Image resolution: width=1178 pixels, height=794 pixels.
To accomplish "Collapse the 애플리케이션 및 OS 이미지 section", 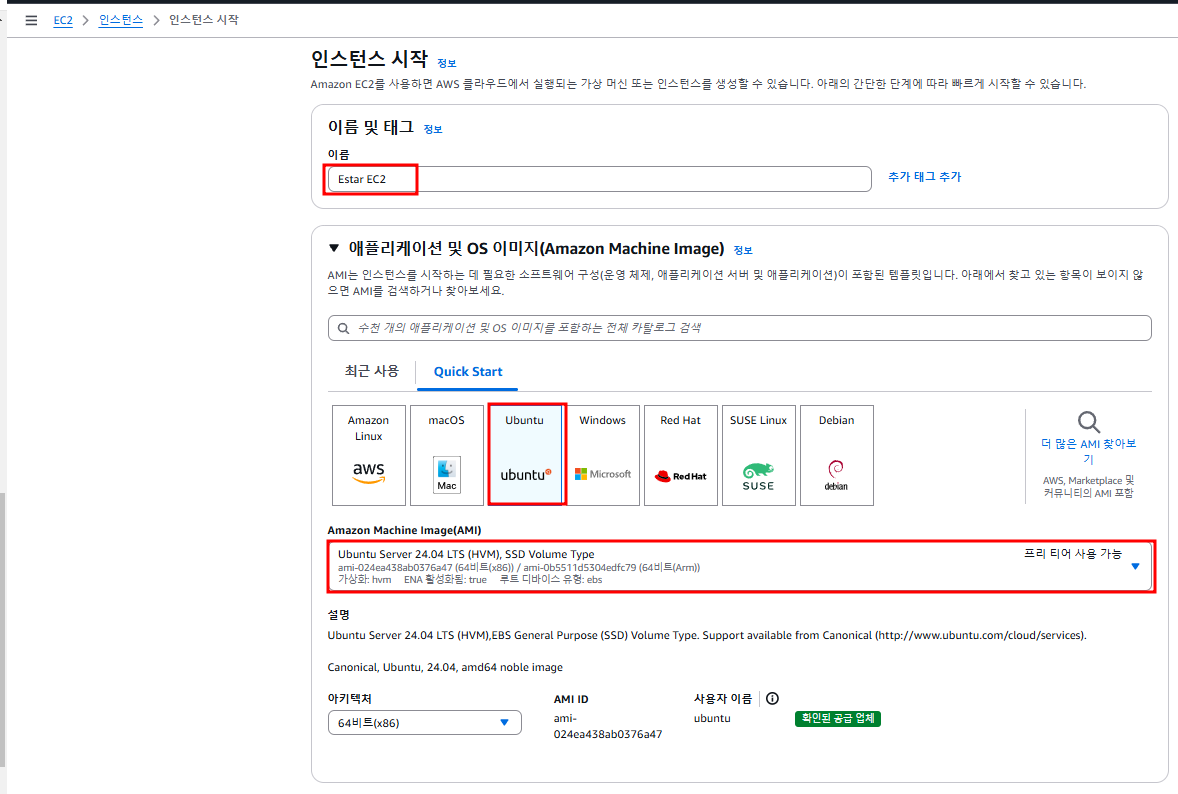I will pos(334,248).
